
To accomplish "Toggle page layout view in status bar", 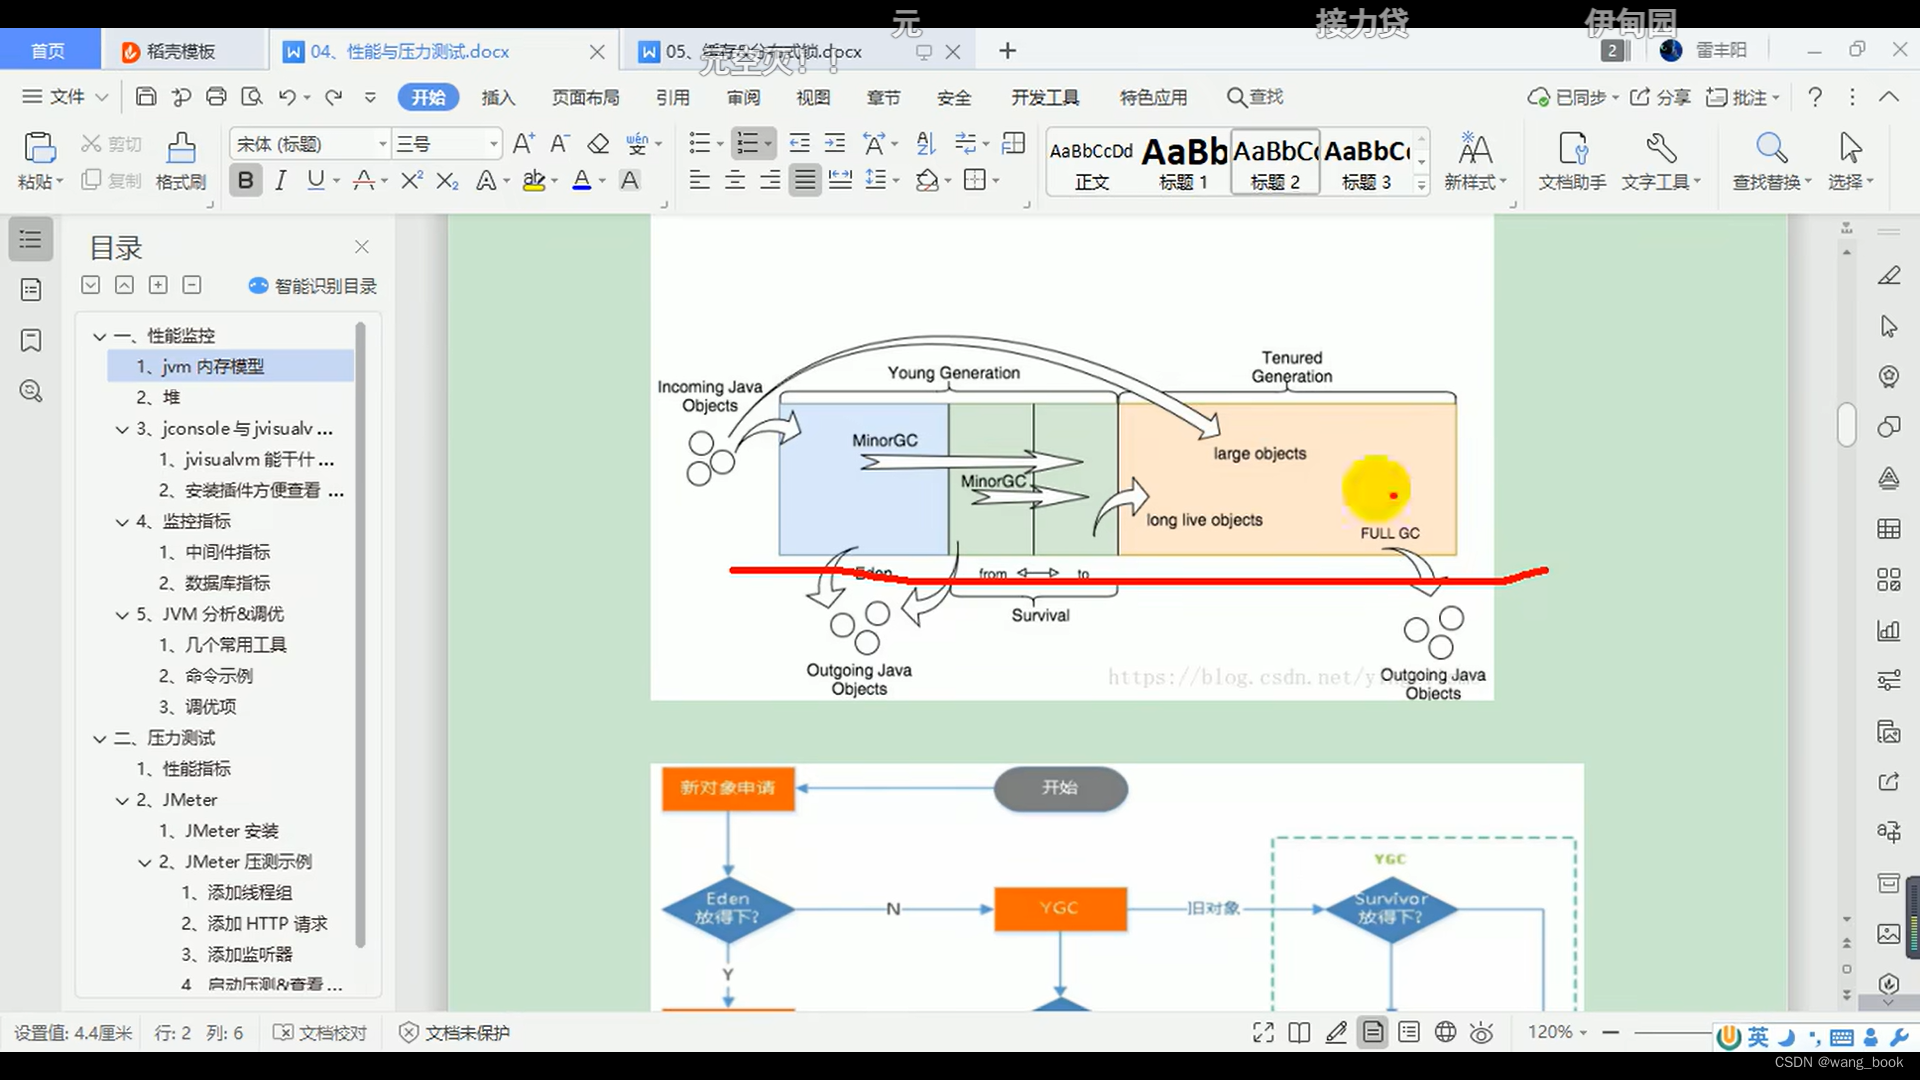I will 1373,1032.
